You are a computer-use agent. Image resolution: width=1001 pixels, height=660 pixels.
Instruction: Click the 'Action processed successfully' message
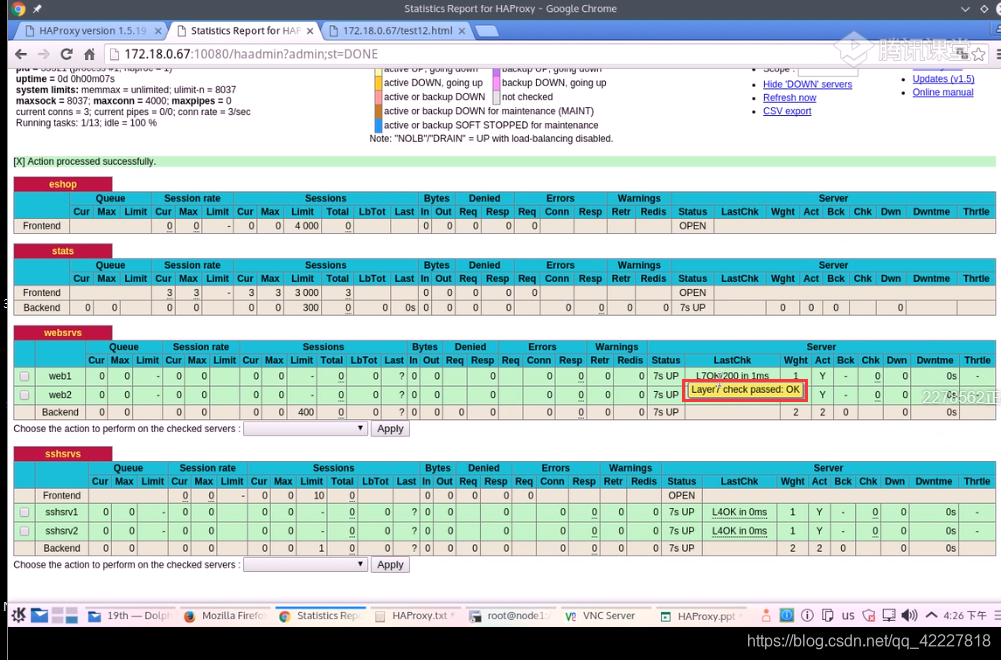(84, 161)
